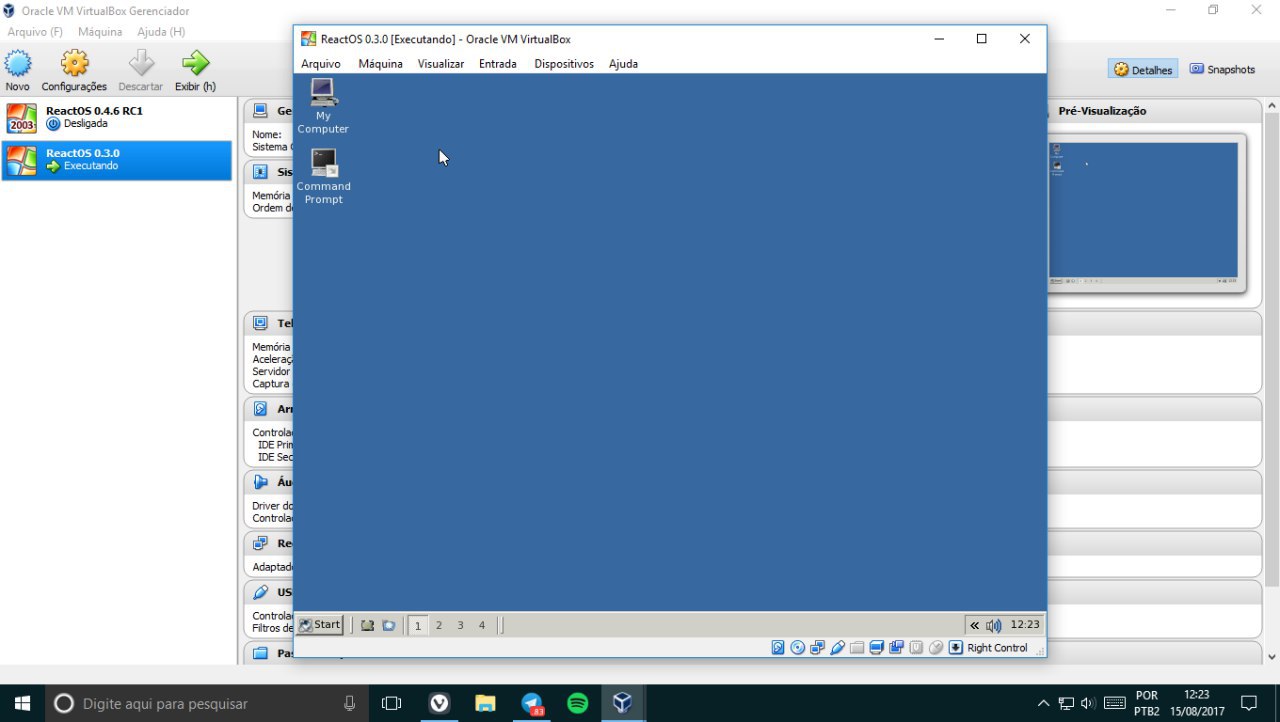Open the Dispositivos menu
The image size is (1280, 722).
pos(564,64)
